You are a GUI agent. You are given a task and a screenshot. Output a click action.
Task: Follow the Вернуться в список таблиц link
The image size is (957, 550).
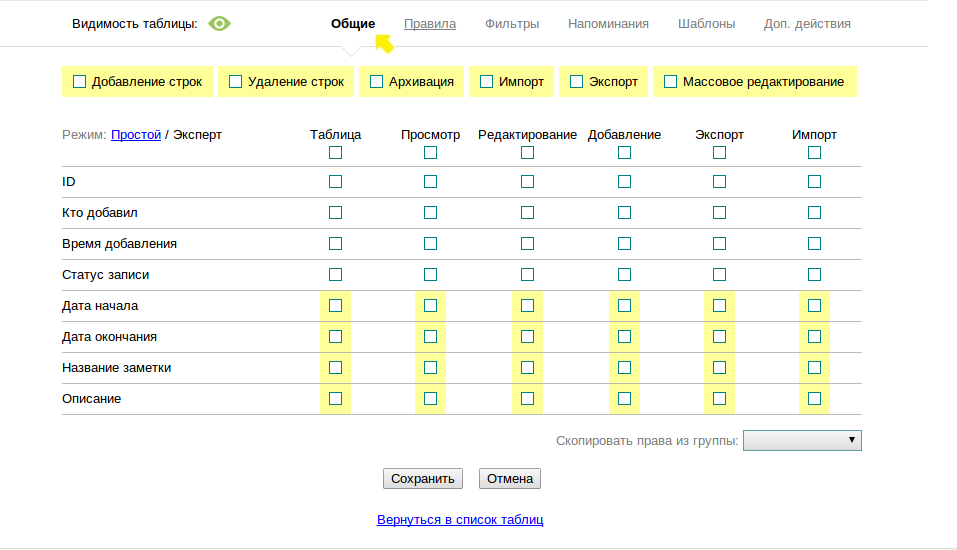pyautogui.click(x=460, y=520)
